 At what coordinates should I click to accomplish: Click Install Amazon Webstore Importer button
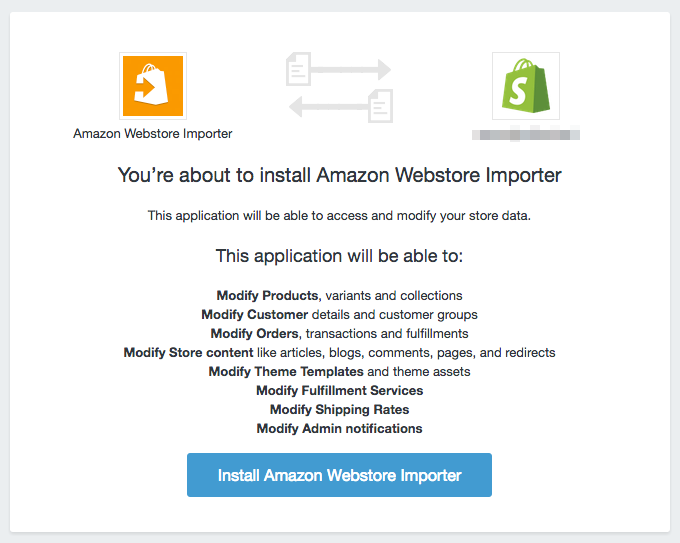pyautogui.click(x=339, y=475)
